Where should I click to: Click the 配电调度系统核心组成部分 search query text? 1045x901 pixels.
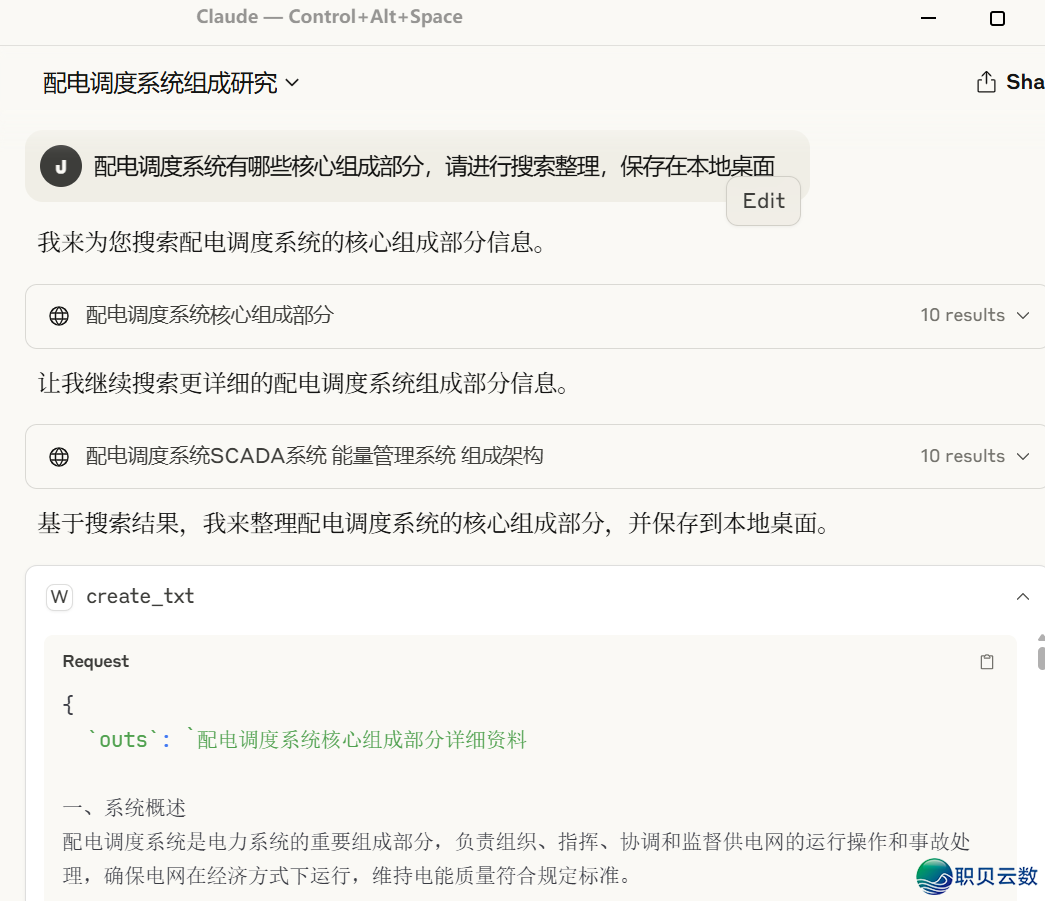pyautogui.click(x=209, y=316)
